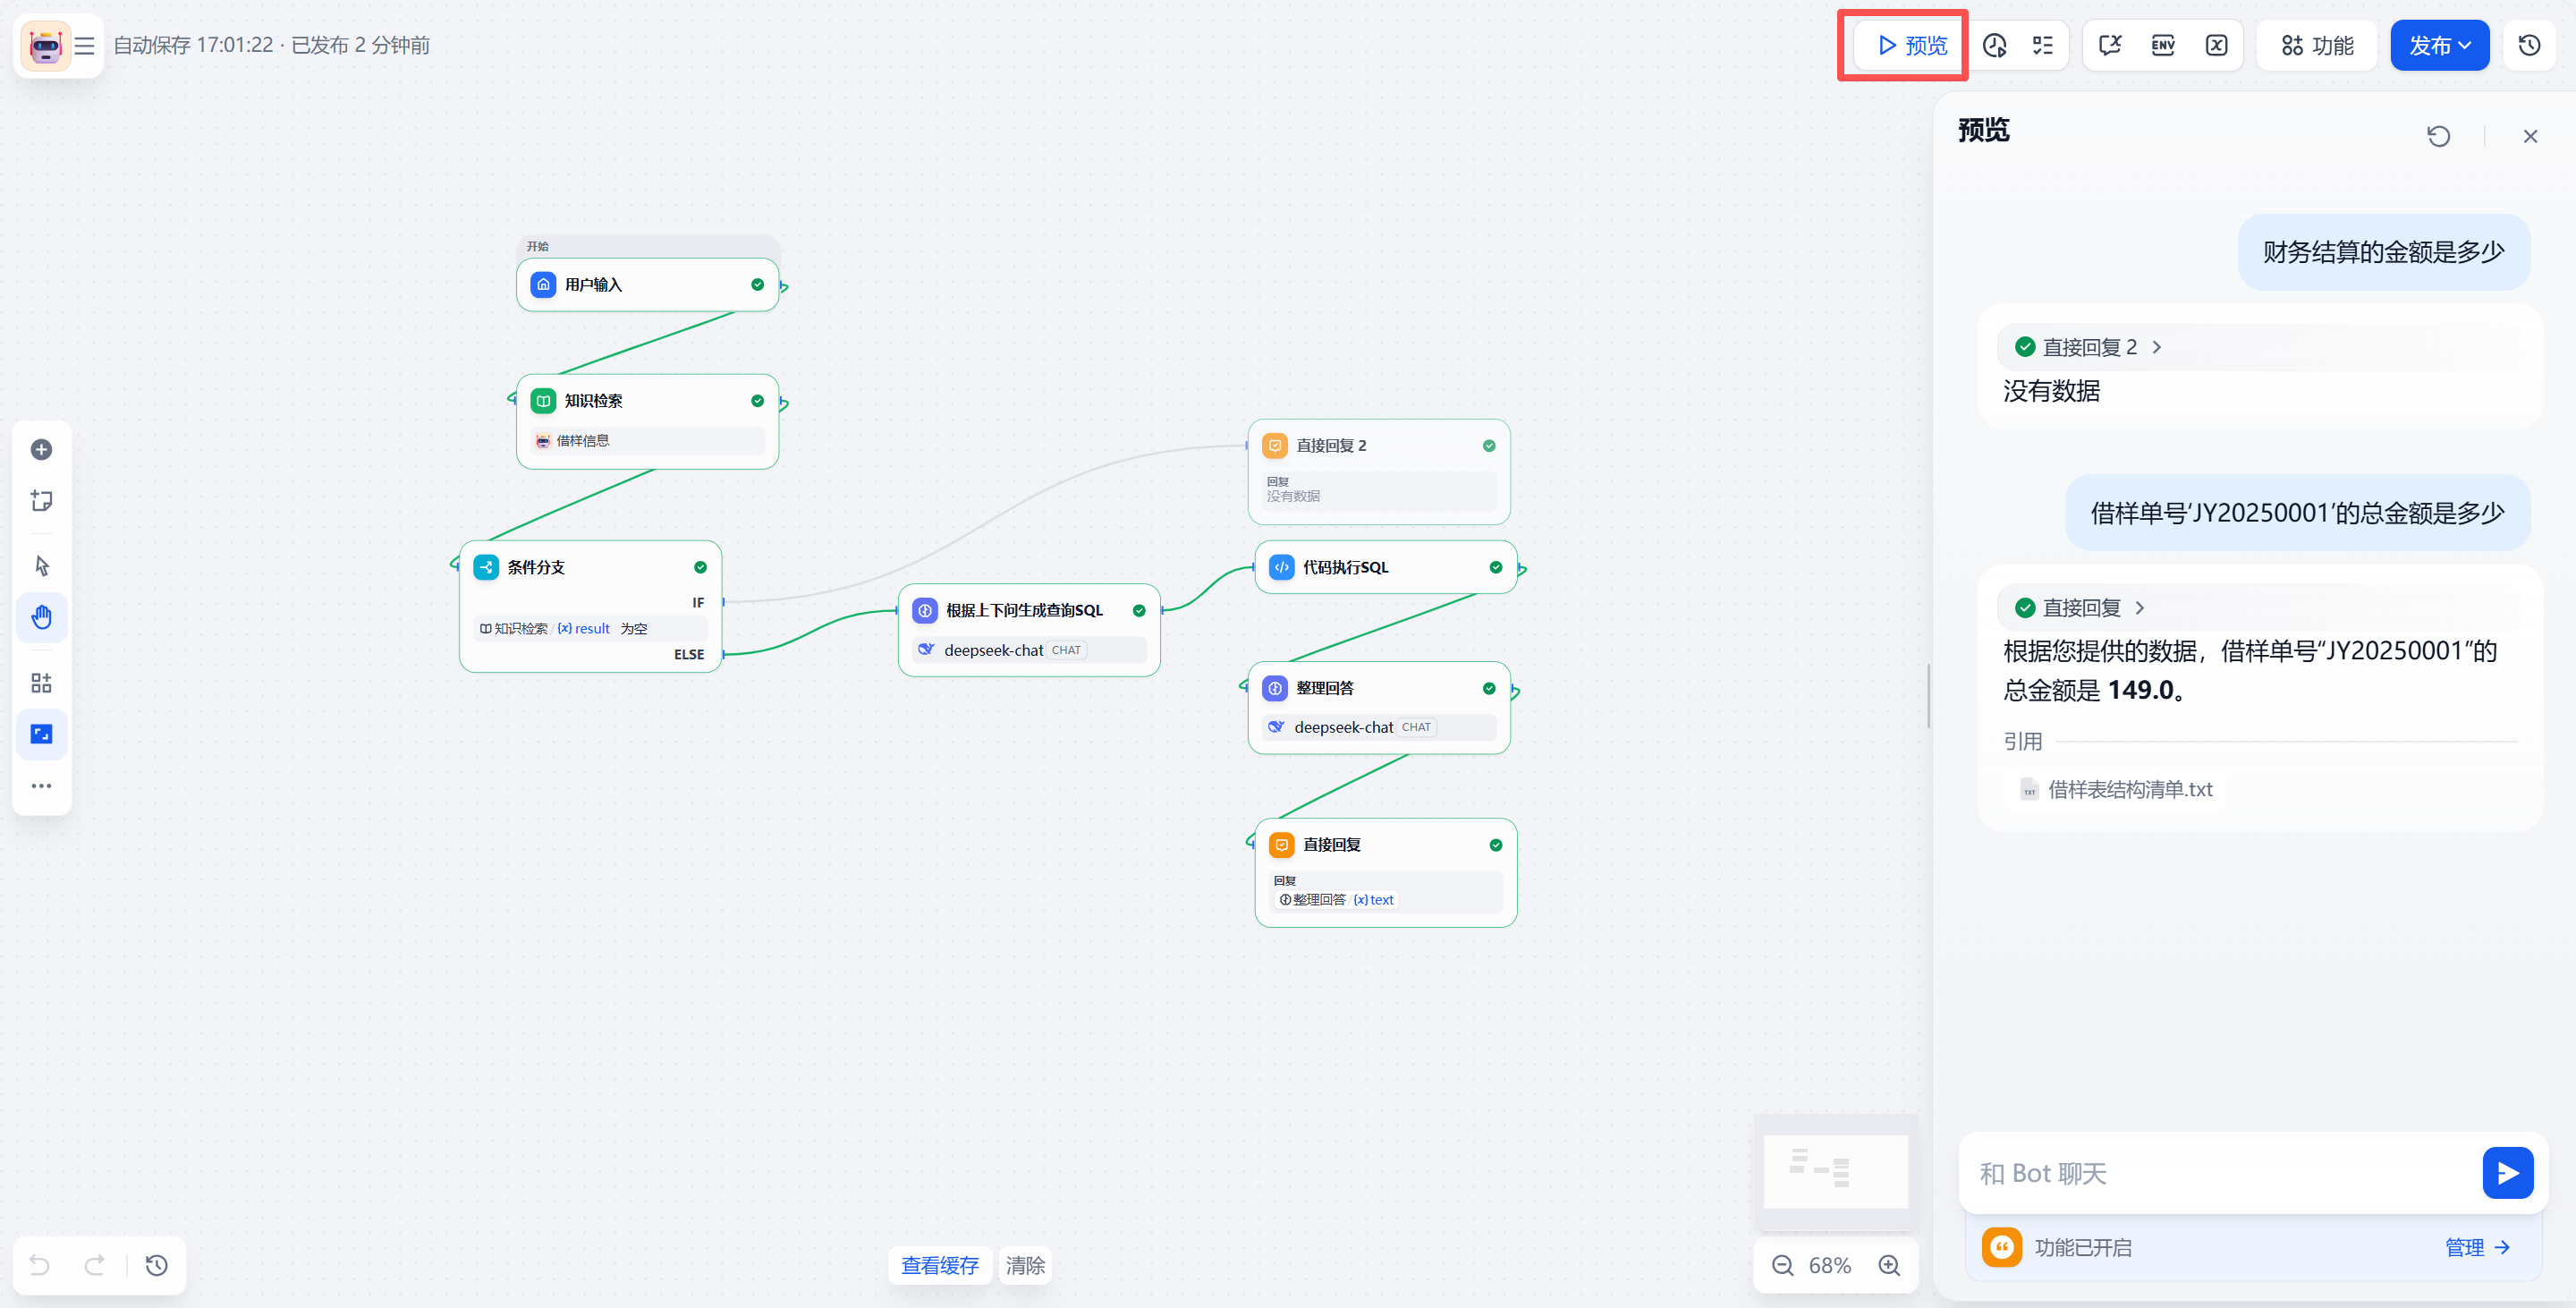This screenshot has height=1308, width=2576.
Task: Select the hand pan tool
Action: pos(41,617)
